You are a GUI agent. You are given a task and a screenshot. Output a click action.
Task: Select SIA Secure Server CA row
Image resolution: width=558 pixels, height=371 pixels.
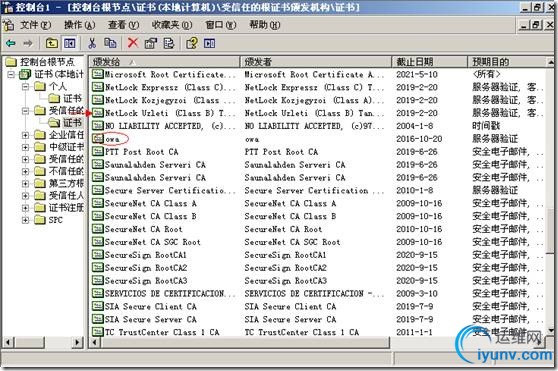pos(317,319)
